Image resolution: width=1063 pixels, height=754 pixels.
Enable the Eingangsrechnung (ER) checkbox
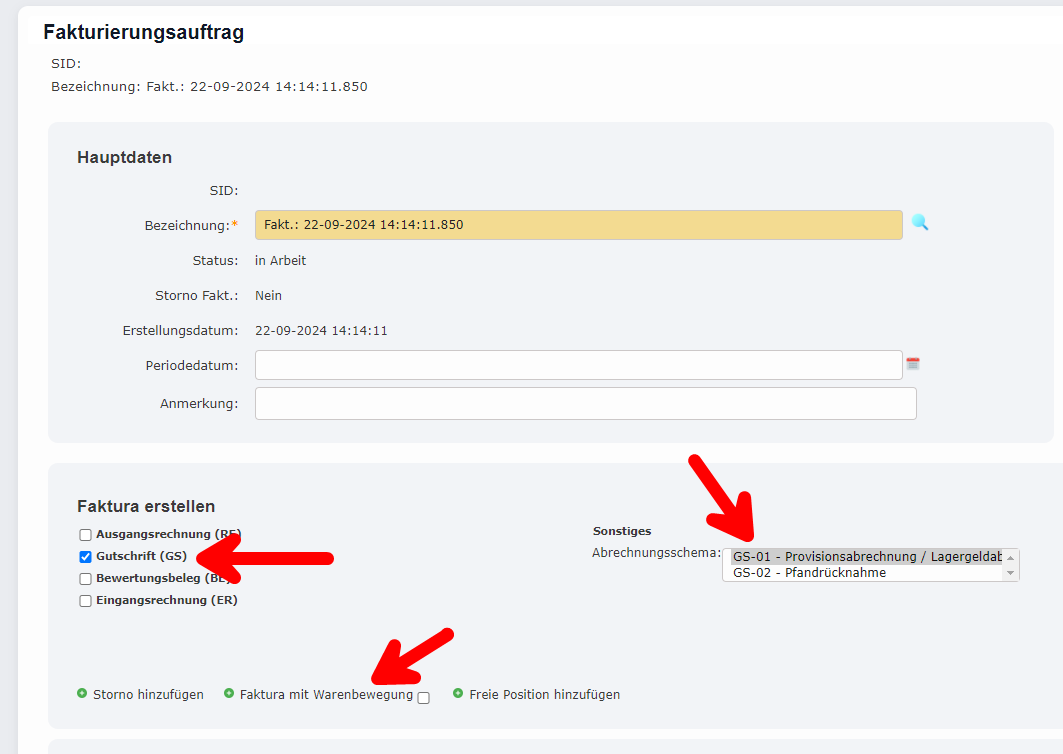click(x=85, y=600)
